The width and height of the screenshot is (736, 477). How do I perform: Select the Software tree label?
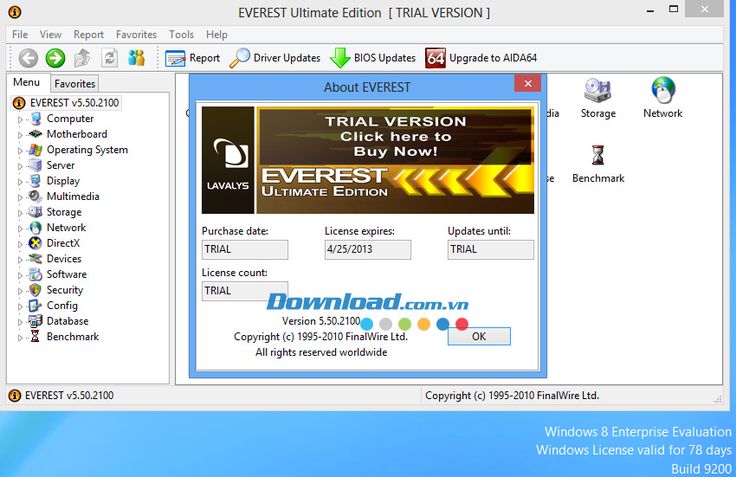point(67,274)
